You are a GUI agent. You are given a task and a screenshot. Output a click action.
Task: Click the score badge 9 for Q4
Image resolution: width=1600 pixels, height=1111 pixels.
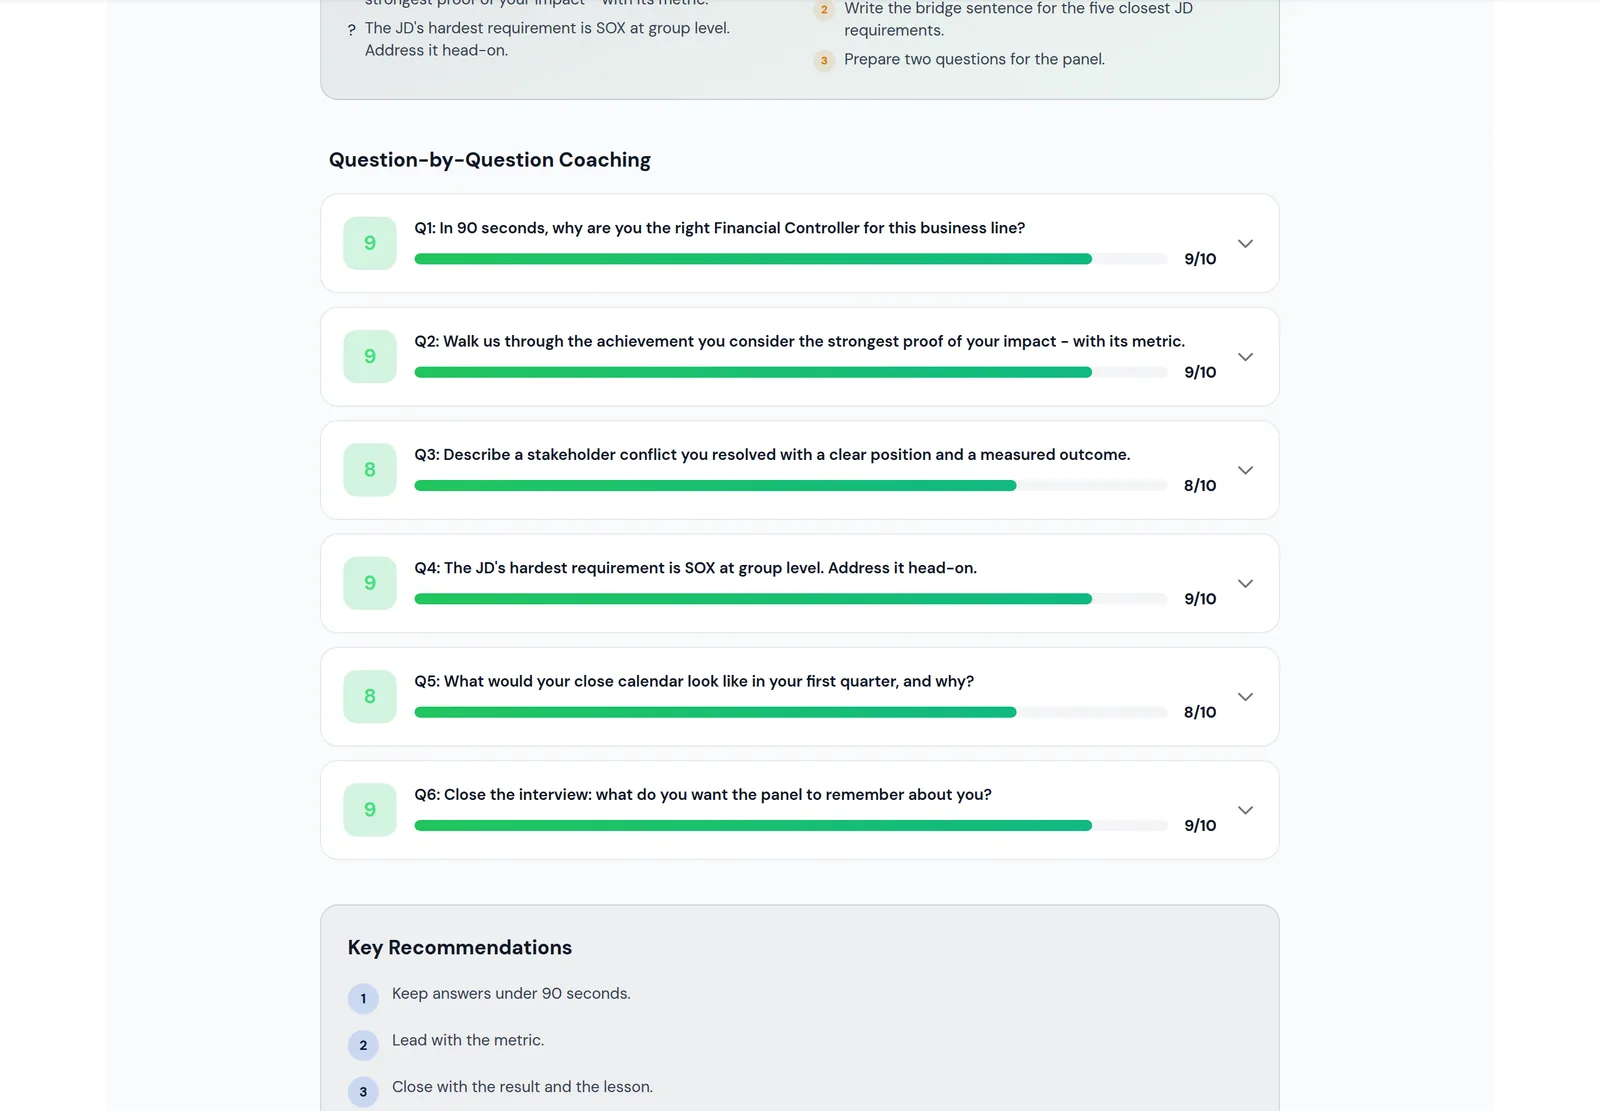[x=370, y=583]
